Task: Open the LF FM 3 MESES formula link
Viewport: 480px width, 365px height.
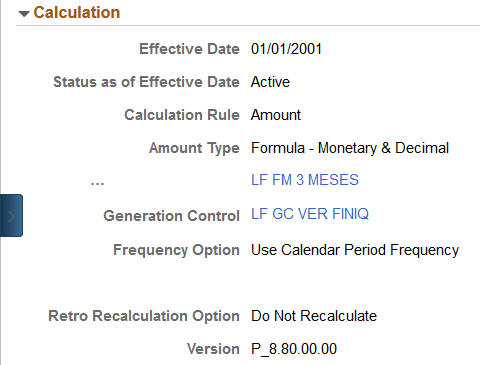Action: (x=305, y=180)
